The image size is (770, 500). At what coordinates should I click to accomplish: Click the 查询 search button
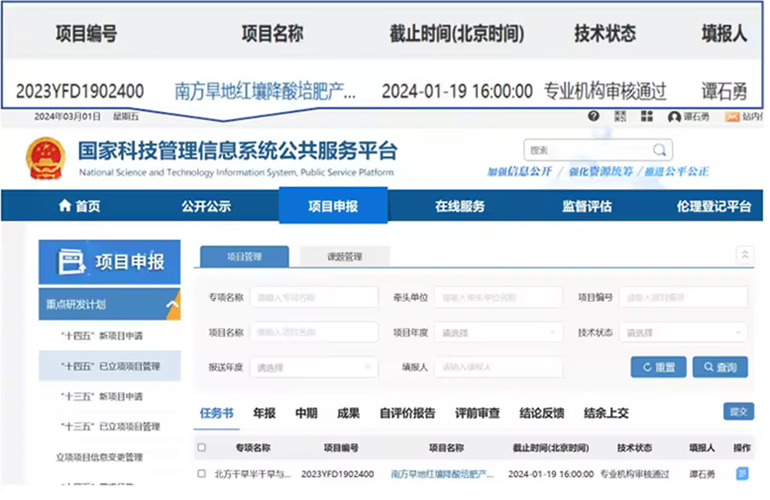tap(720, 367)
